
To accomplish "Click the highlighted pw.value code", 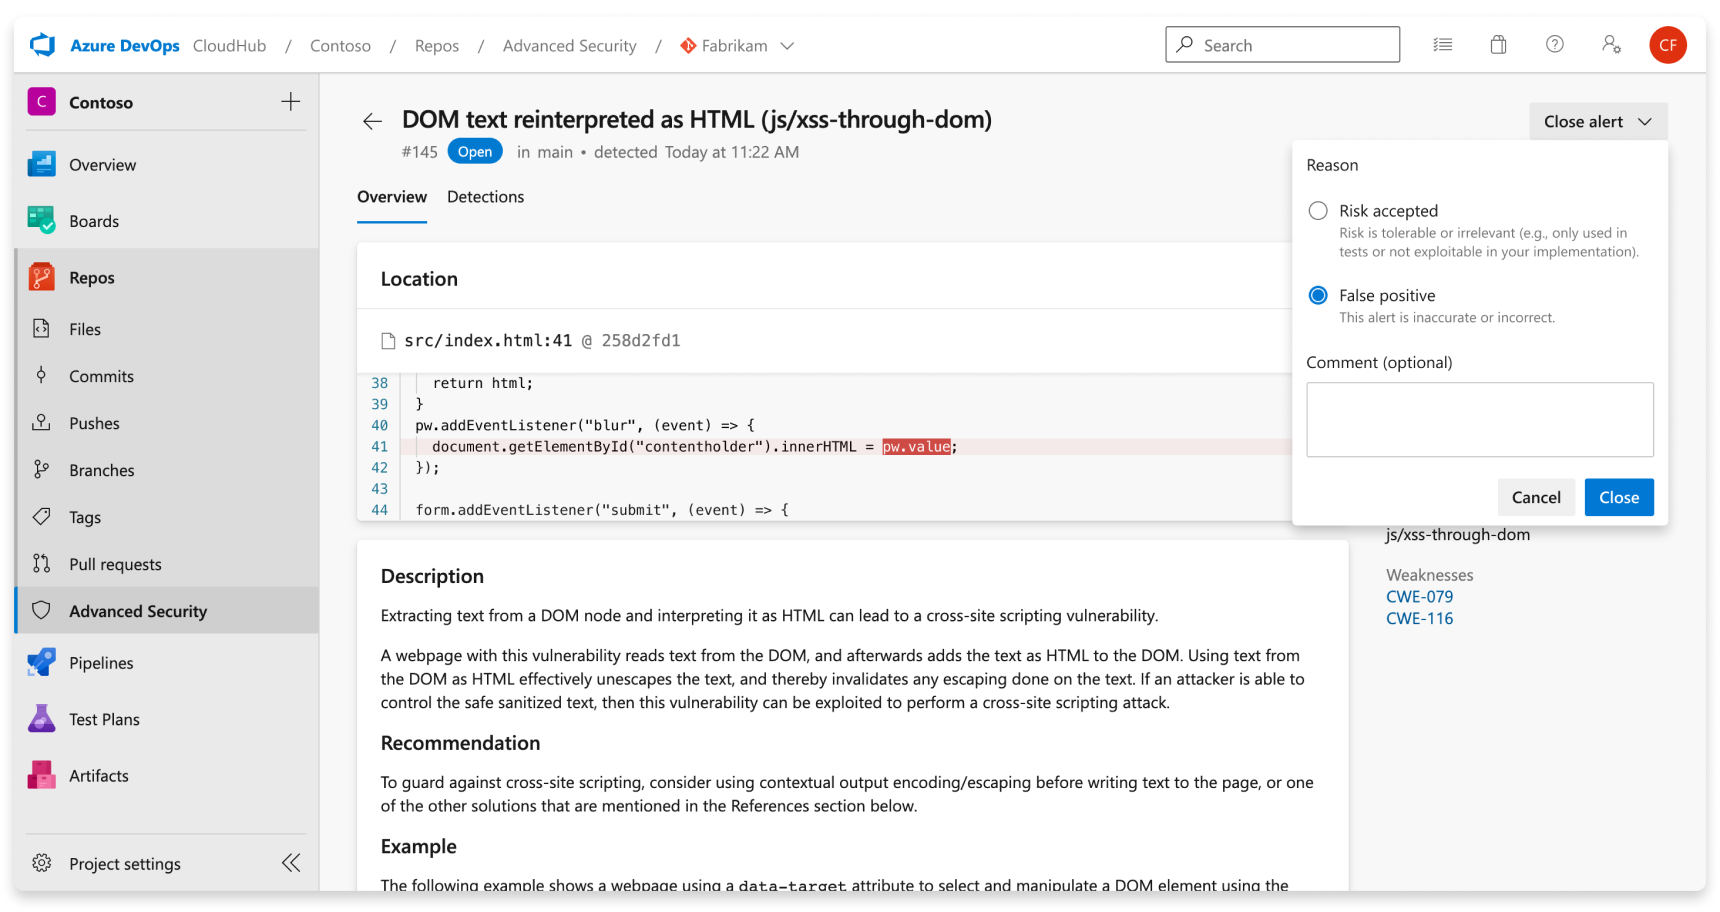I will coord(916,447).
